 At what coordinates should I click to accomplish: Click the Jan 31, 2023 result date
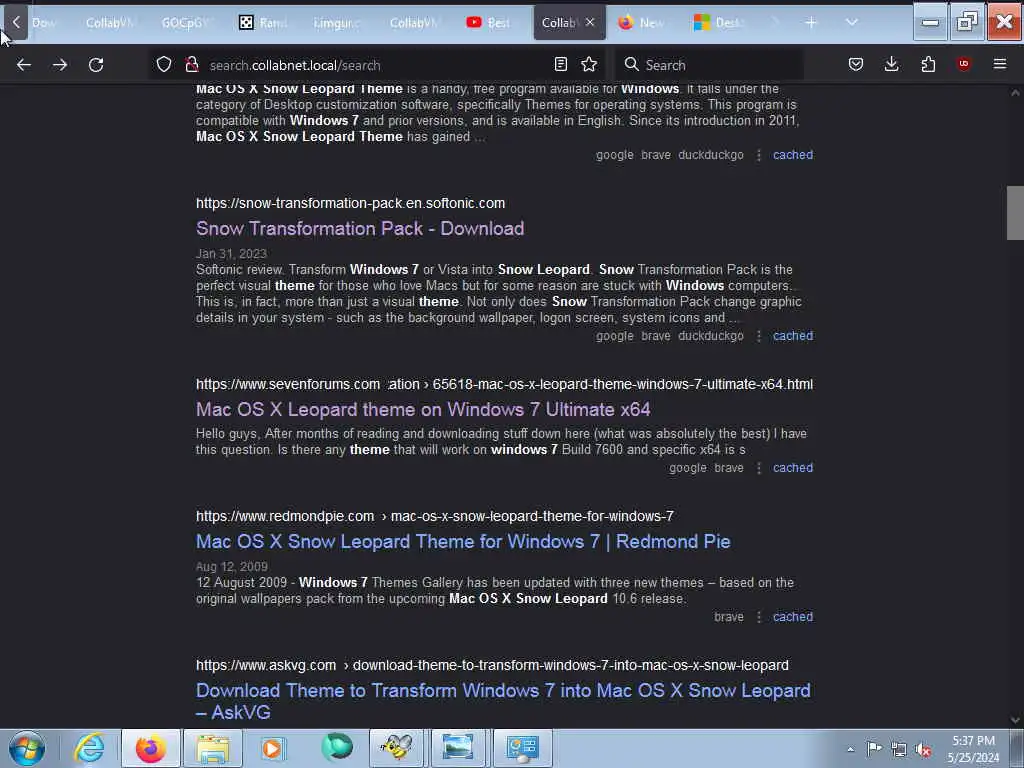(231, 253)
